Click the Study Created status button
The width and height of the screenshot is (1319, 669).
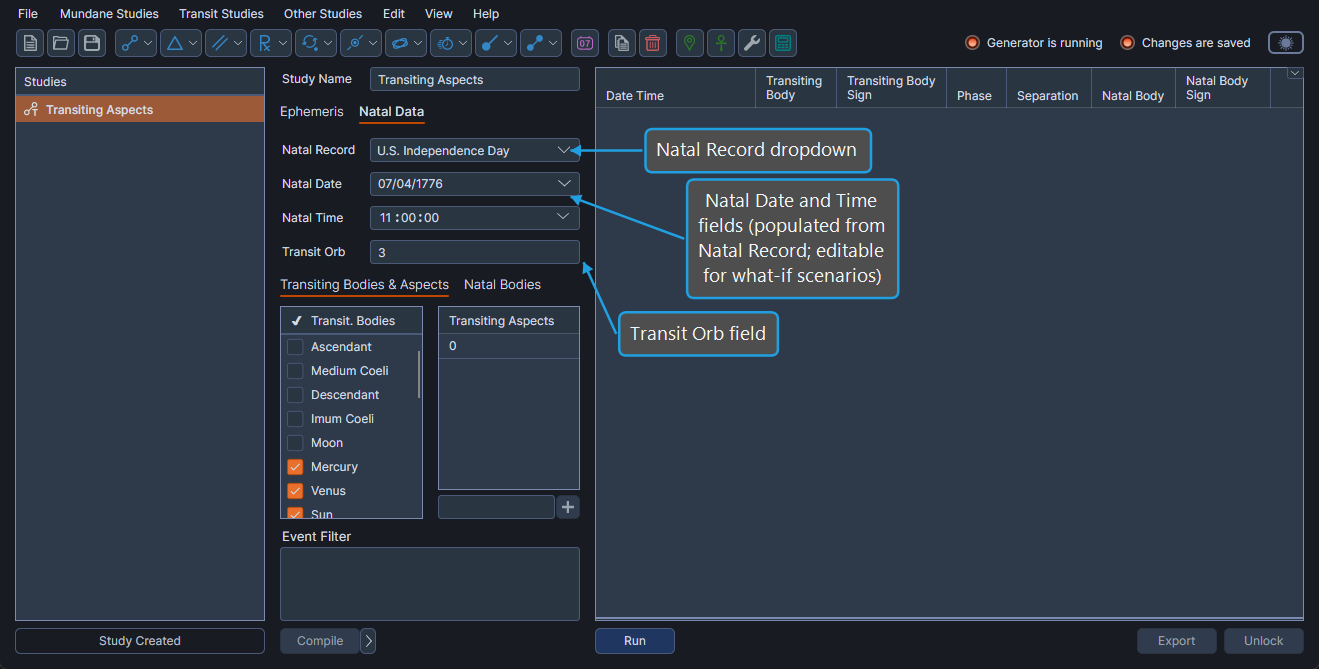coord(140,641)
